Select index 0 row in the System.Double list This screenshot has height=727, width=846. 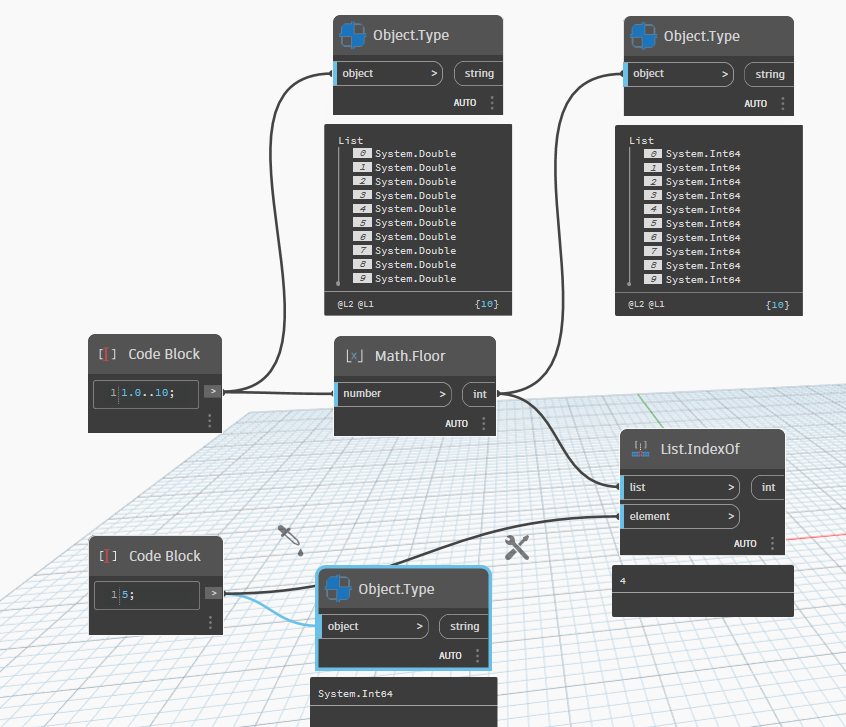(405, 154)
